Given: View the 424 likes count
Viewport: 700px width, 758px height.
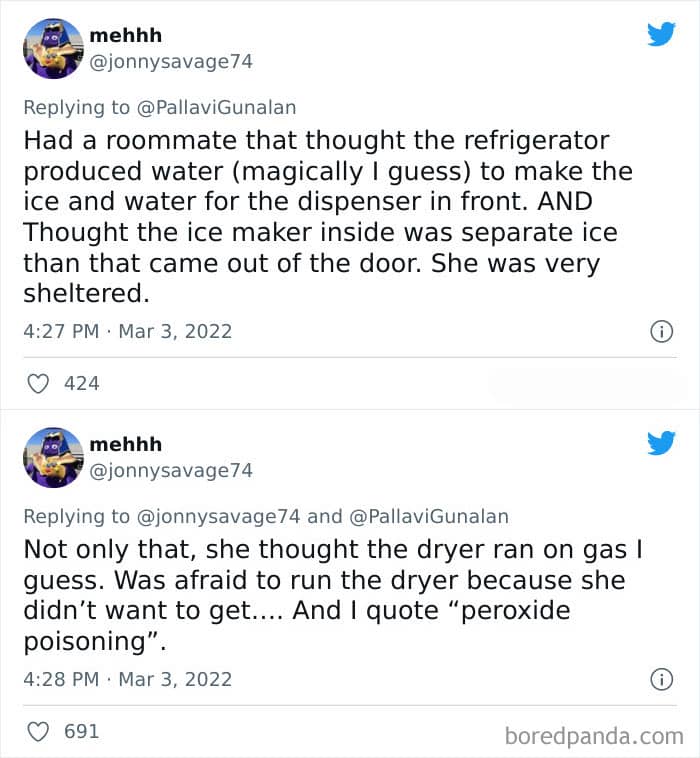Looking at the screenshot, I should click(81, 383).
